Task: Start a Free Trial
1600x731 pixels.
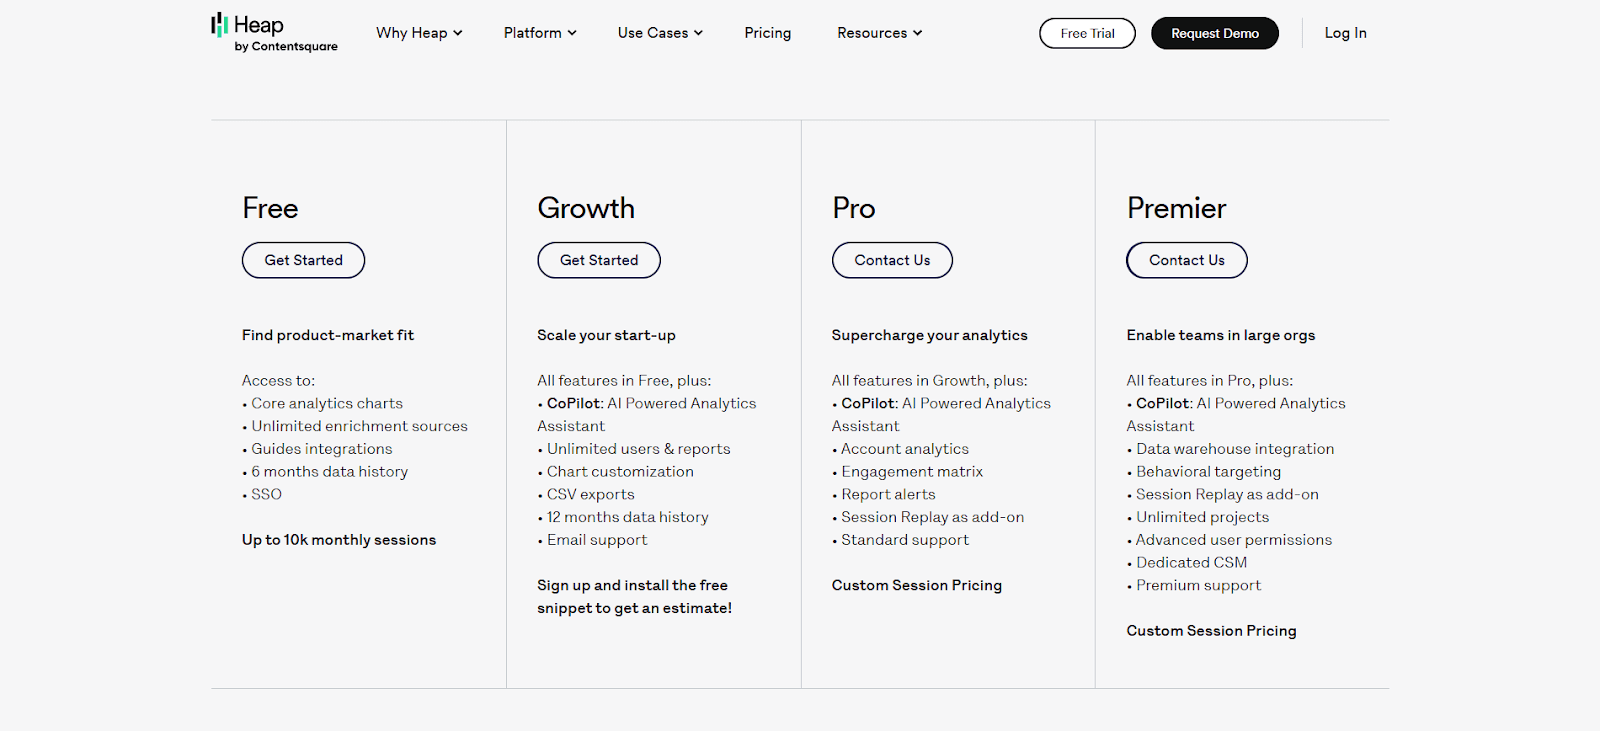Action: pyautogui.click(x=1087, y=33)
